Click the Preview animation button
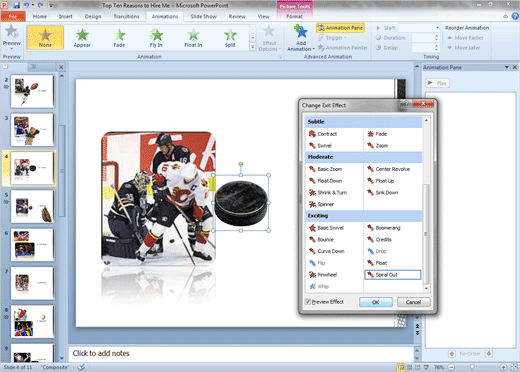This screenshot has height=372, width=520. pyautogui.click(x=12, y=37)
